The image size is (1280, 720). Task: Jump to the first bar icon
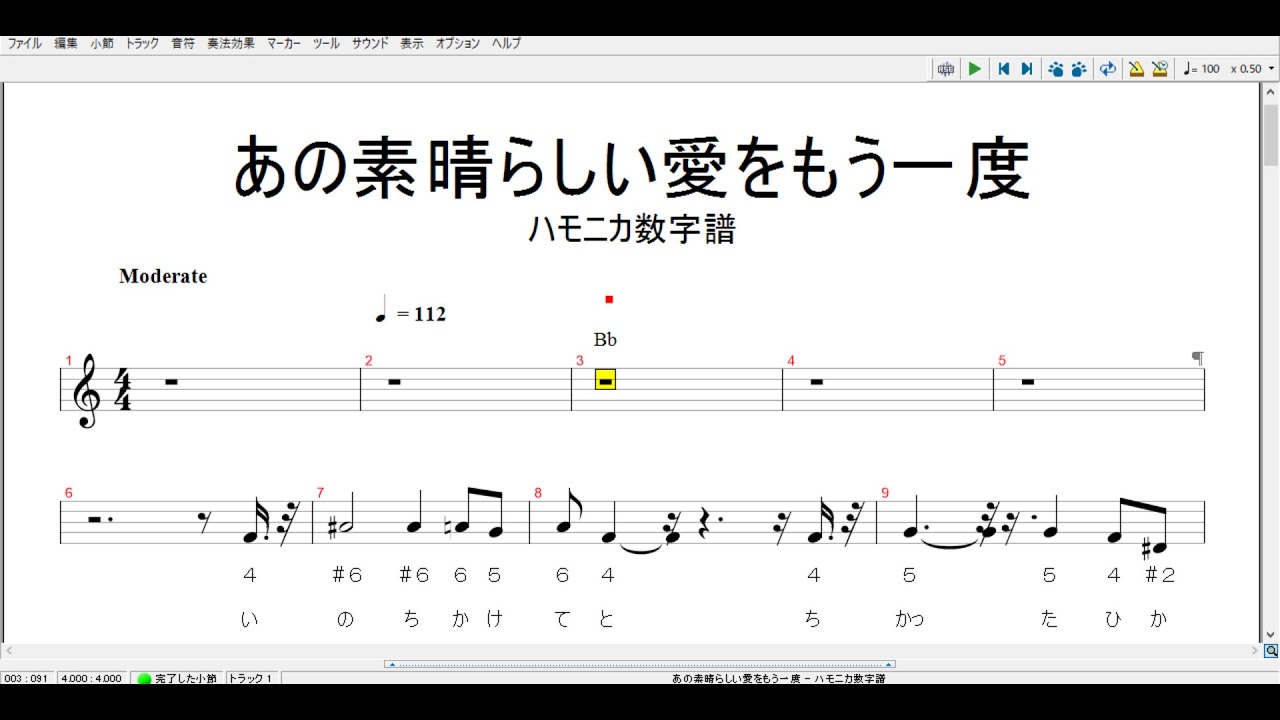pos(1004,69)
